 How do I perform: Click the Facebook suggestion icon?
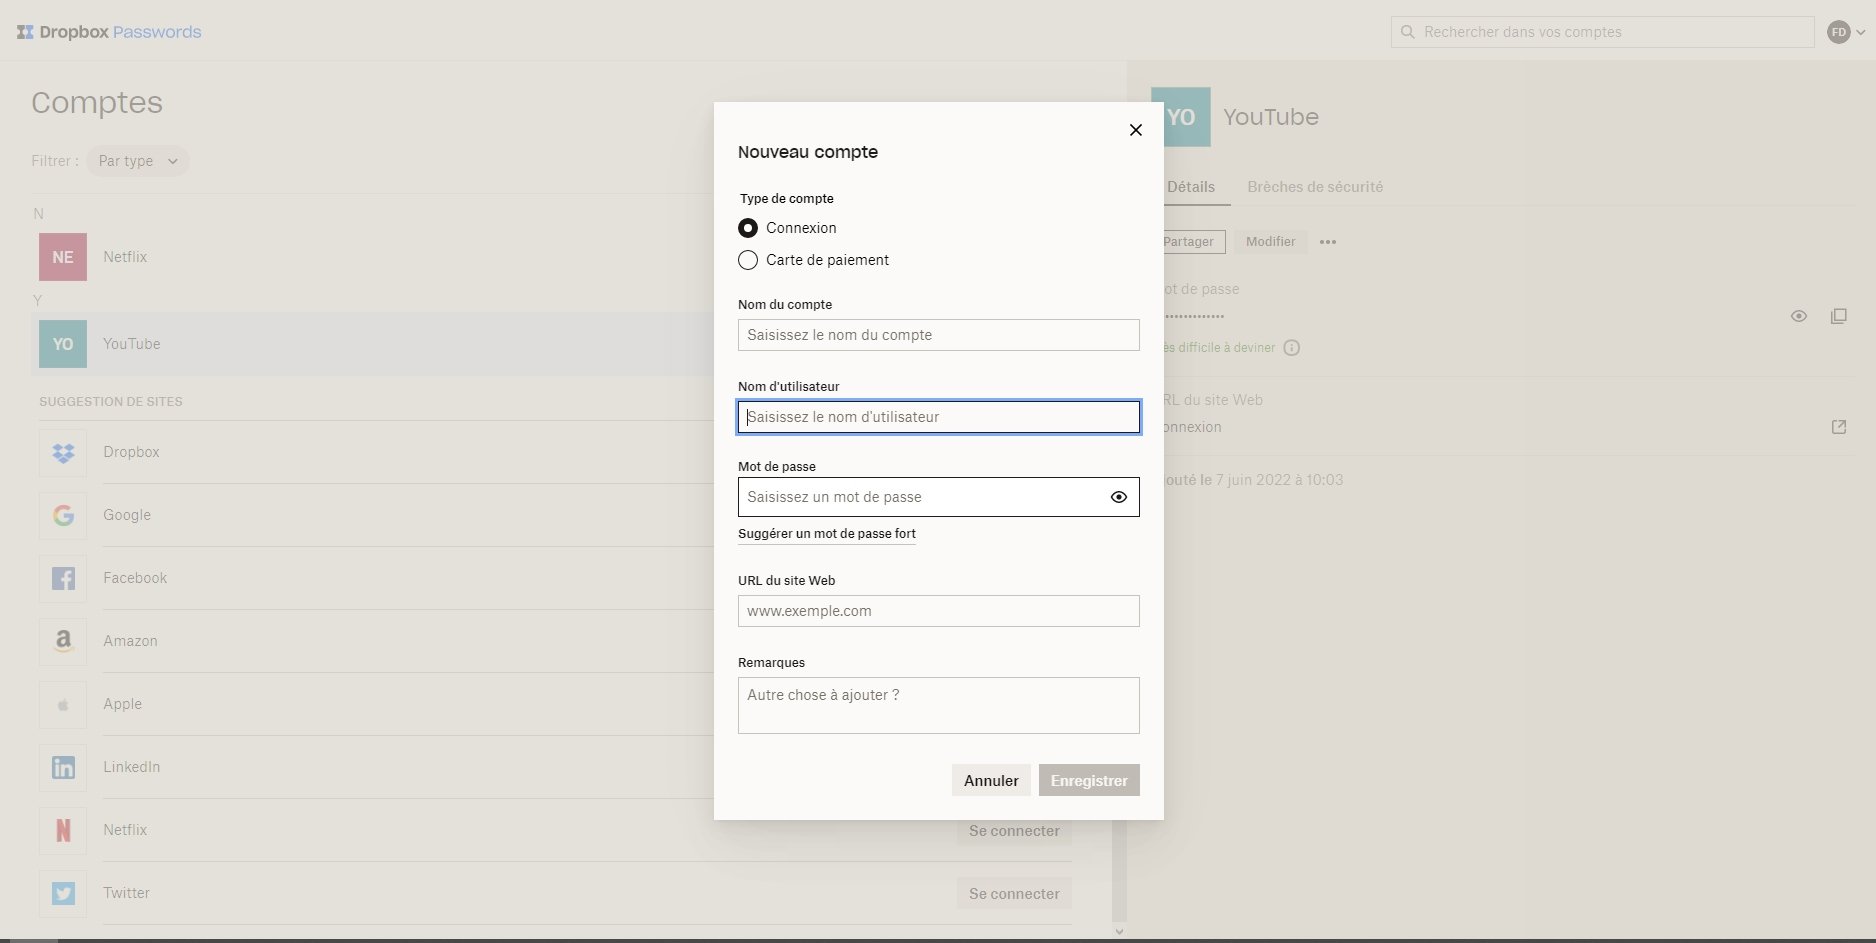[x=63, y=578]
